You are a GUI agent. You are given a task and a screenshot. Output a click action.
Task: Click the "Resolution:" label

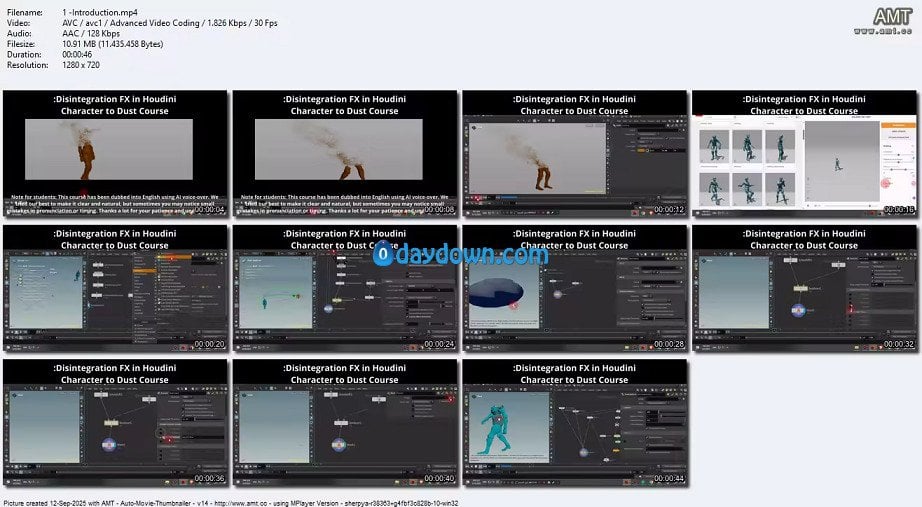tap(27, 65)
